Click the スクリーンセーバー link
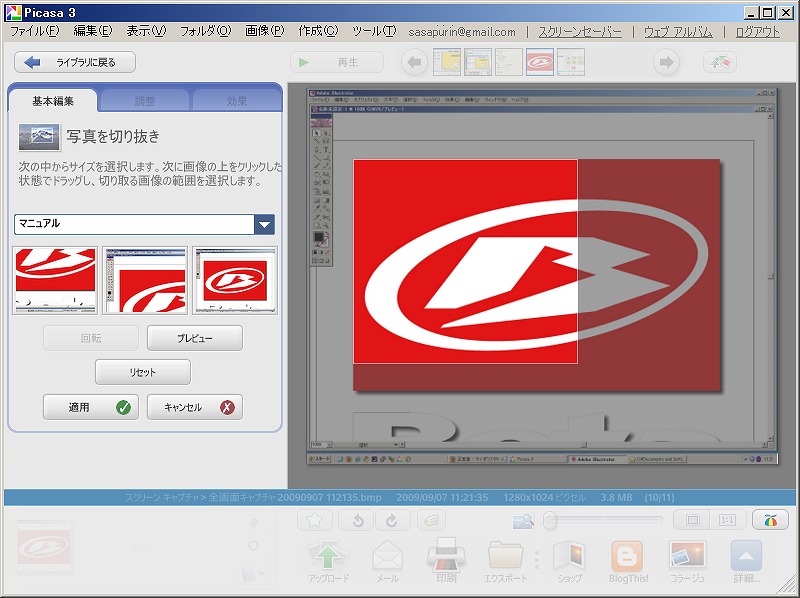 click(580, 32)
